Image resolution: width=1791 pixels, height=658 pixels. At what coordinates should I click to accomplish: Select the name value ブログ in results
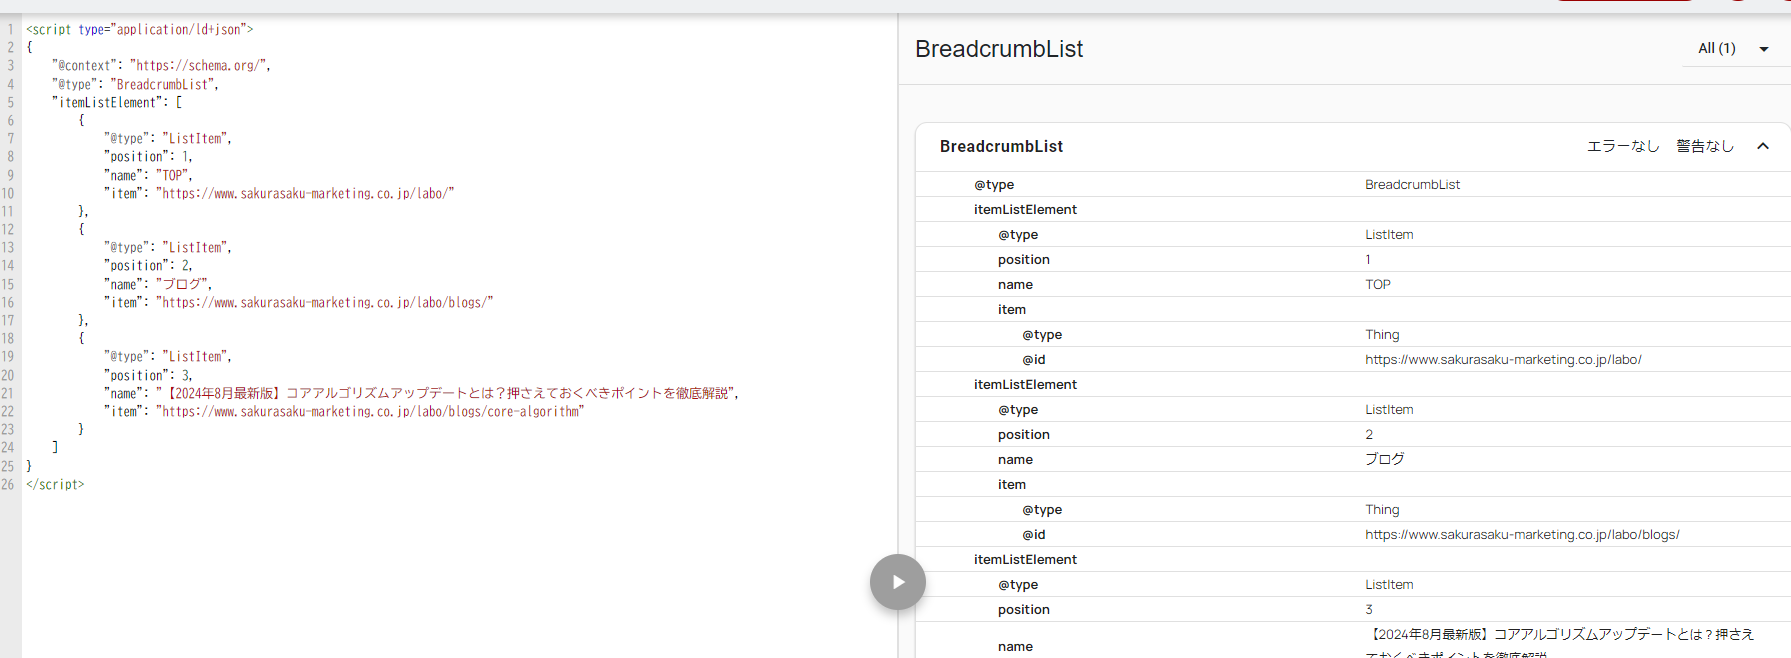1385,459
